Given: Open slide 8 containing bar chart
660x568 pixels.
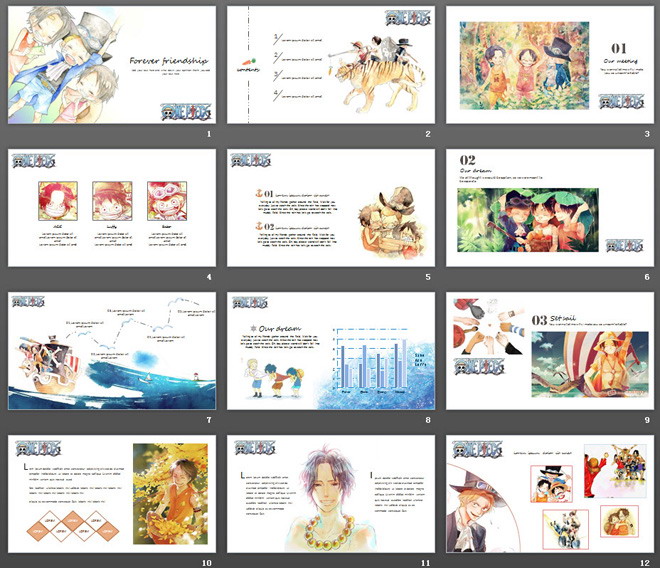Looking at the screenshot, I should [x=331, y=351].
